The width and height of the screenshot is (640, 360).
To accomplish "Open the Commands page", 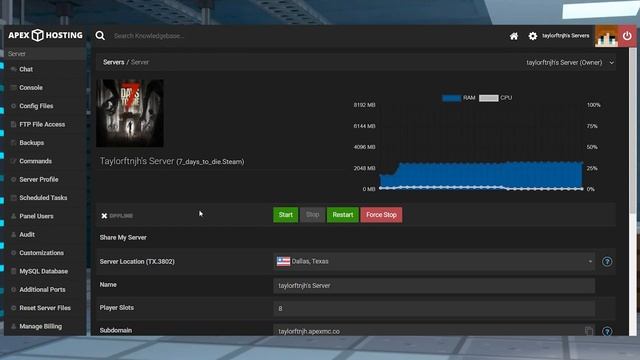I will pyautogui.click(x=36, y=161).
